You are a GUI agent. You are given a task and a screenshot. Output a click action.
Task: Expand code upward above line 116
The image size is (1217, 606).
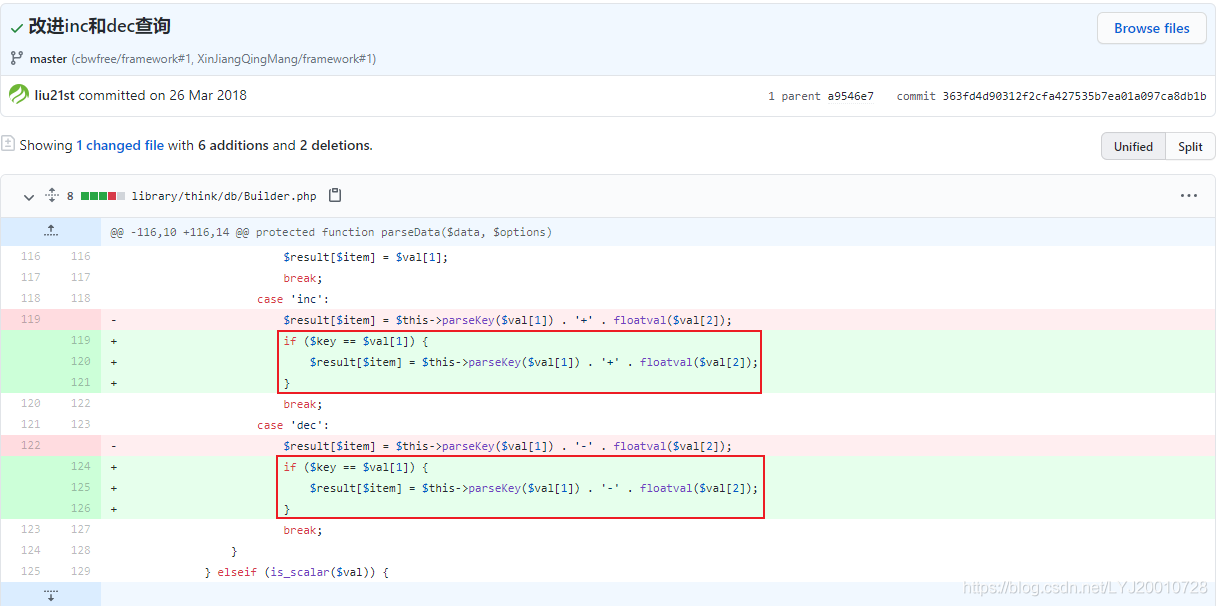(x=51, y=232)
